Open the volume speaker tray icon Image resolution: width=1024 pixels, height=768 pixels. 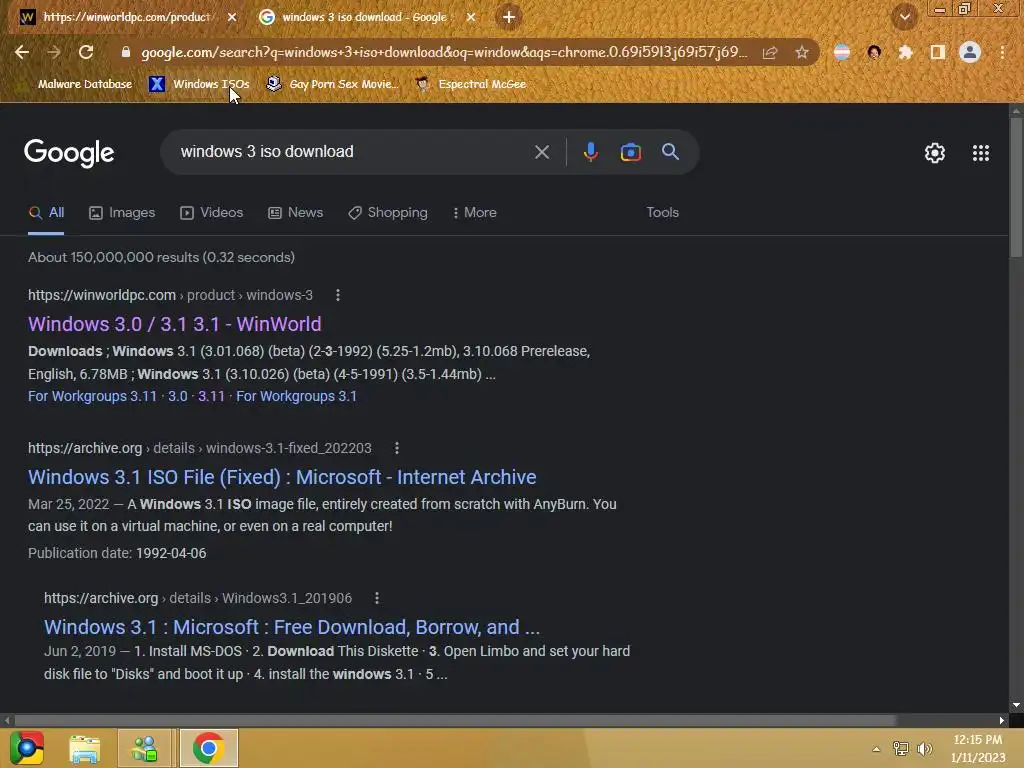point(925,749)
